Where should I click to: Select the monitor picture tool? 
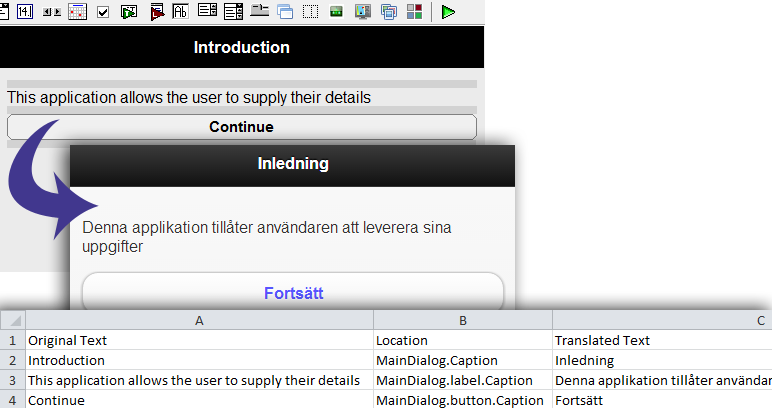coord(363,12)
